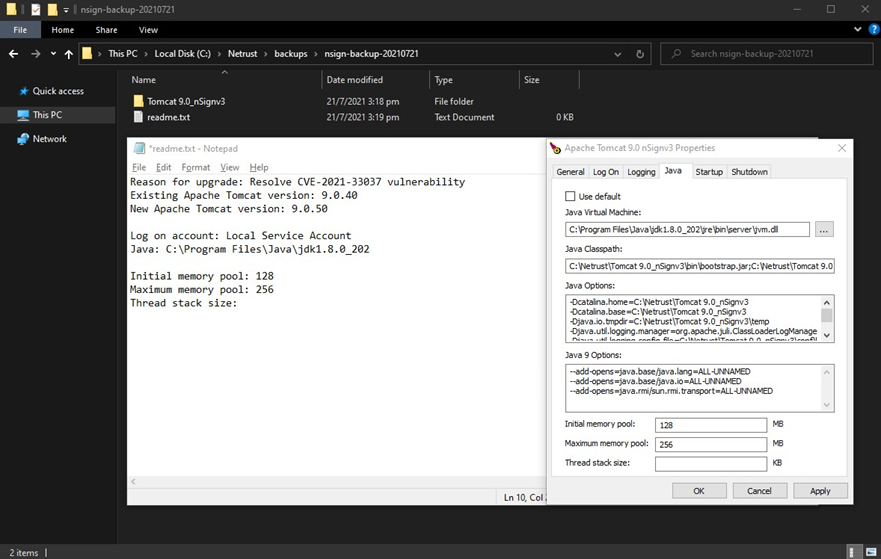Close the Tomcat Properties dialog
The image size is (881, 559).
pos(842,148)
